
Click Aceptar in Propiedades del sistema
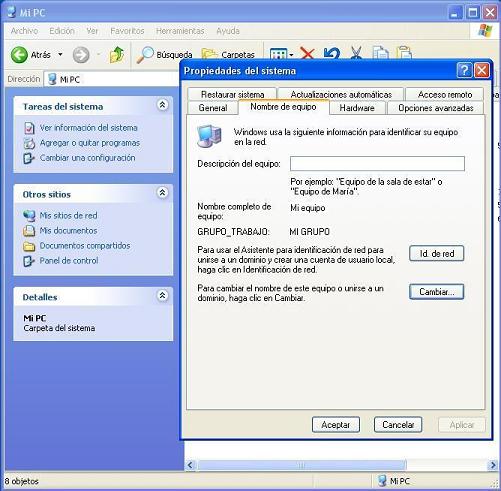tap(336, 425)
